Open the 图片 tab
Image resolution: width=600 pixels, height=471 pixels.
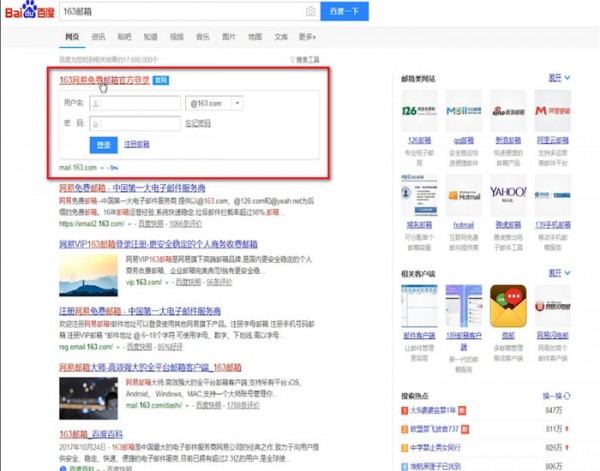(x=229, y=37)
